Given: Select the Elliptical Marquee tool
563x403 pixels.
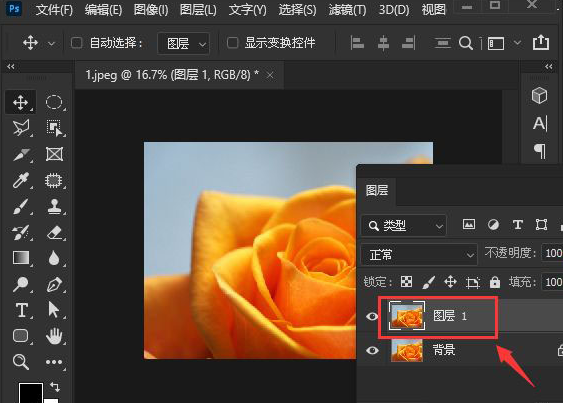Looking at the screenshot, I should point(54,102).
